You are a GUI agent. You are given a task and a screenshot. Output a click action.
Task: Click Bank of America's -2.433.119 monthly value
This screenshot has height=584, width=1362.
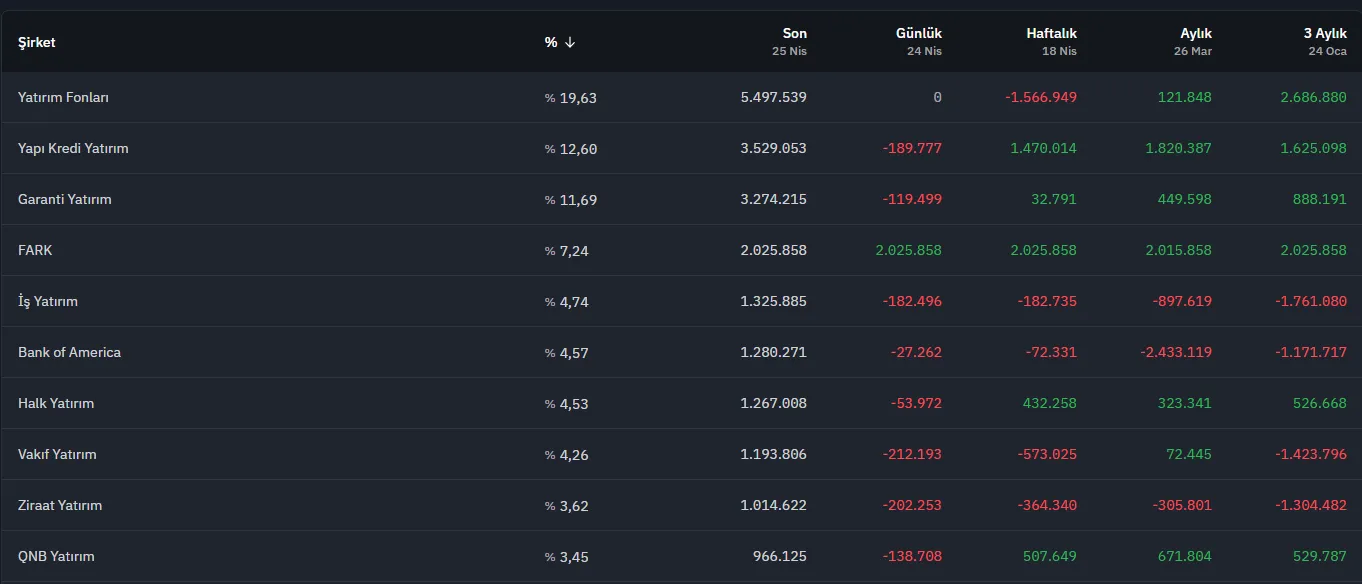click(x=1176, y=352)
